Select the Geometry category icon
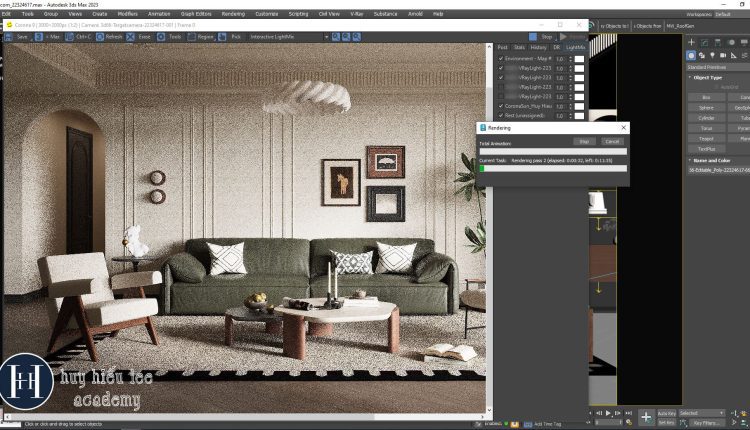 point(691,55)
